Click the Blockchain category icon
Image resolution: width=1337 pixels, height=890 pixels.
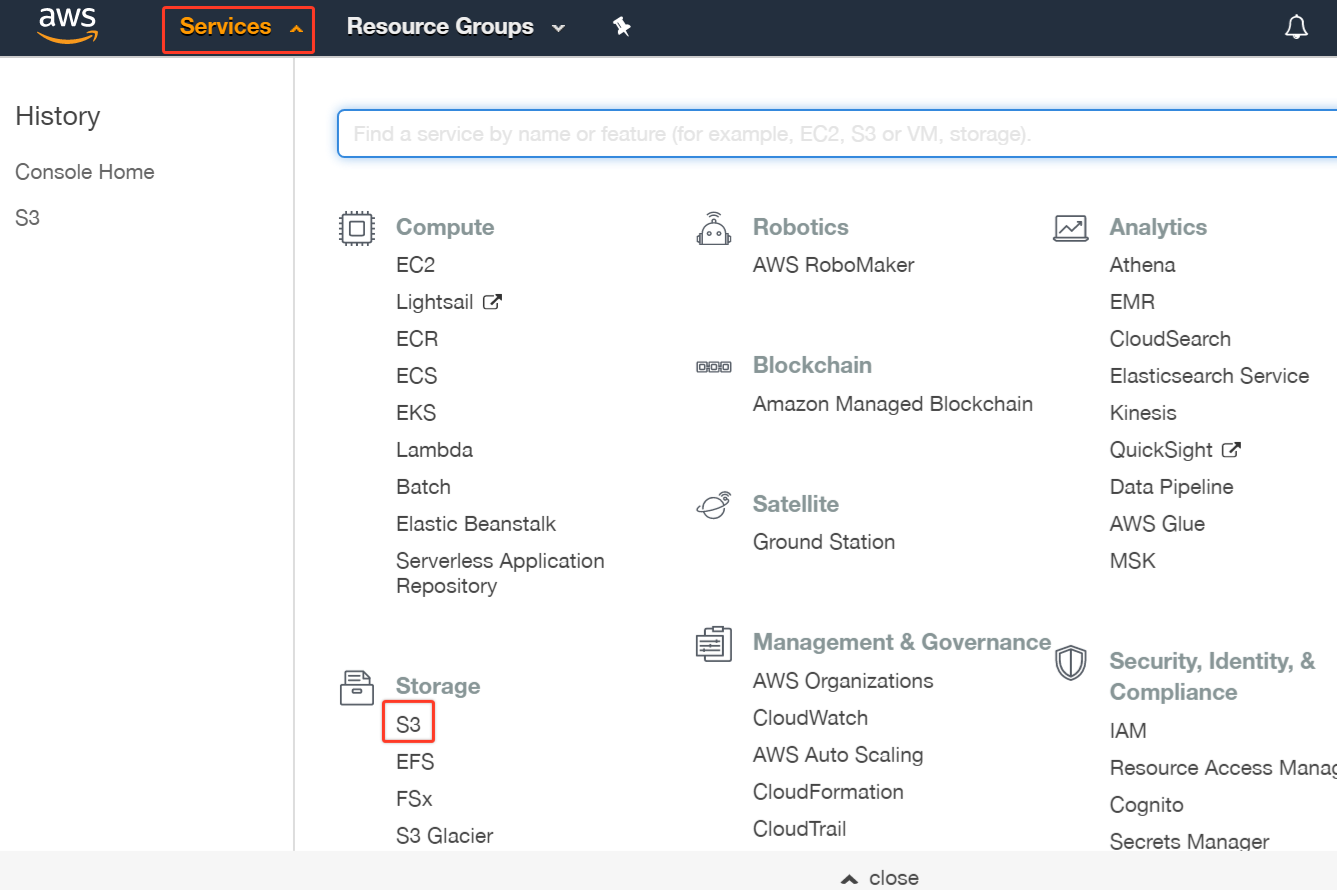[x=713, y=367]
